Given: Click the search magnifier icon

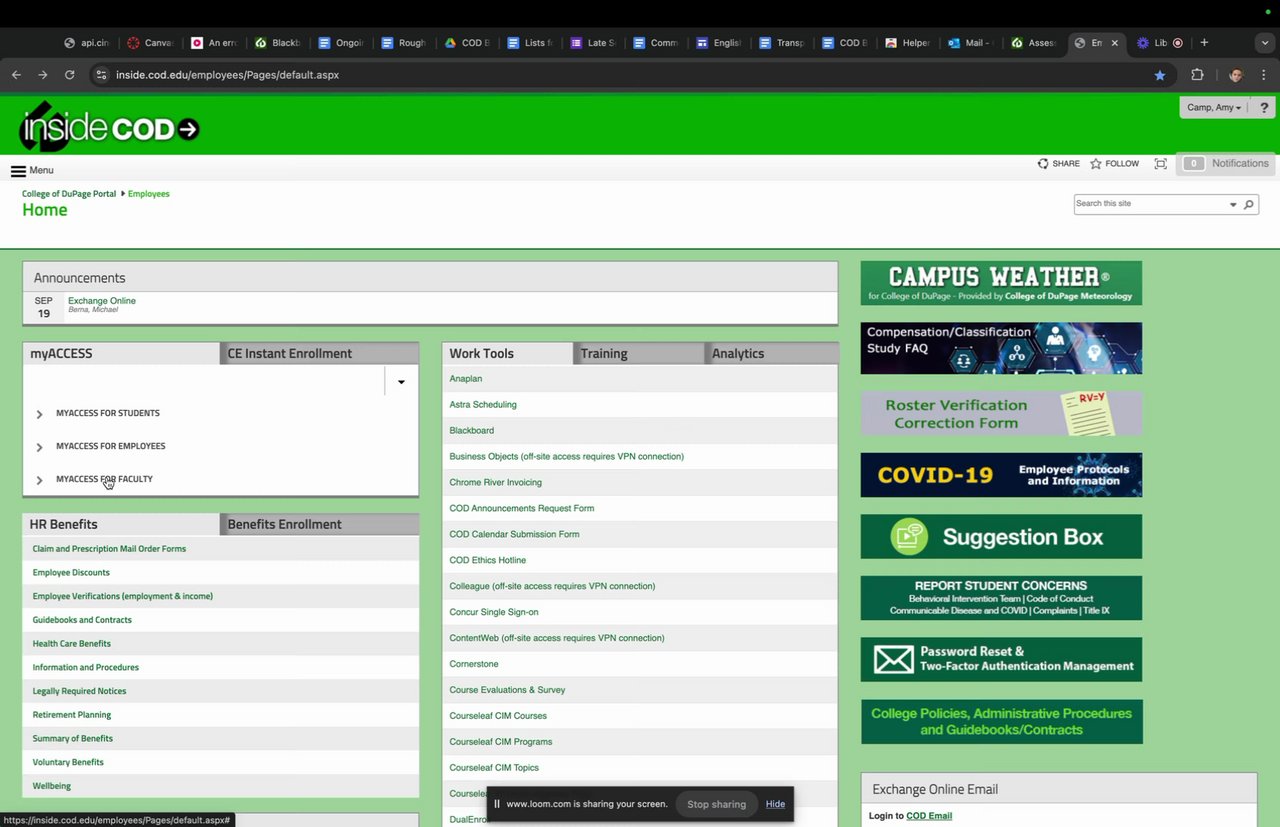Looking at the screenshot, I should (1248, 204).
